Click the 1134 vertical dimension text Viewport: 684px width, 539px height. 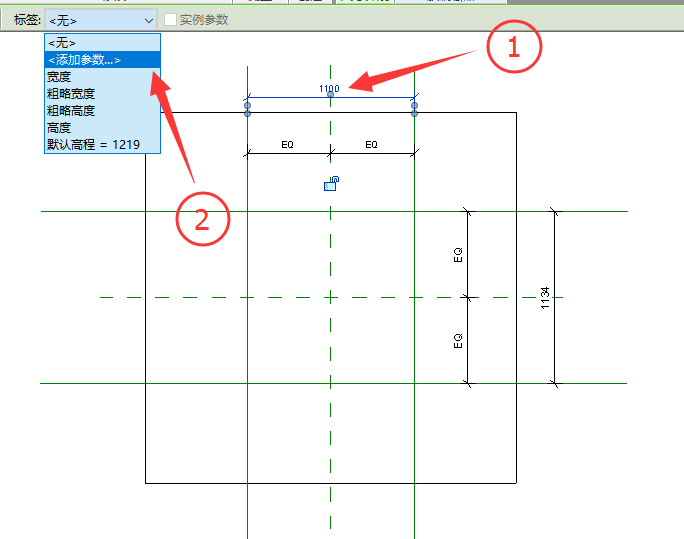click(545, 298)
